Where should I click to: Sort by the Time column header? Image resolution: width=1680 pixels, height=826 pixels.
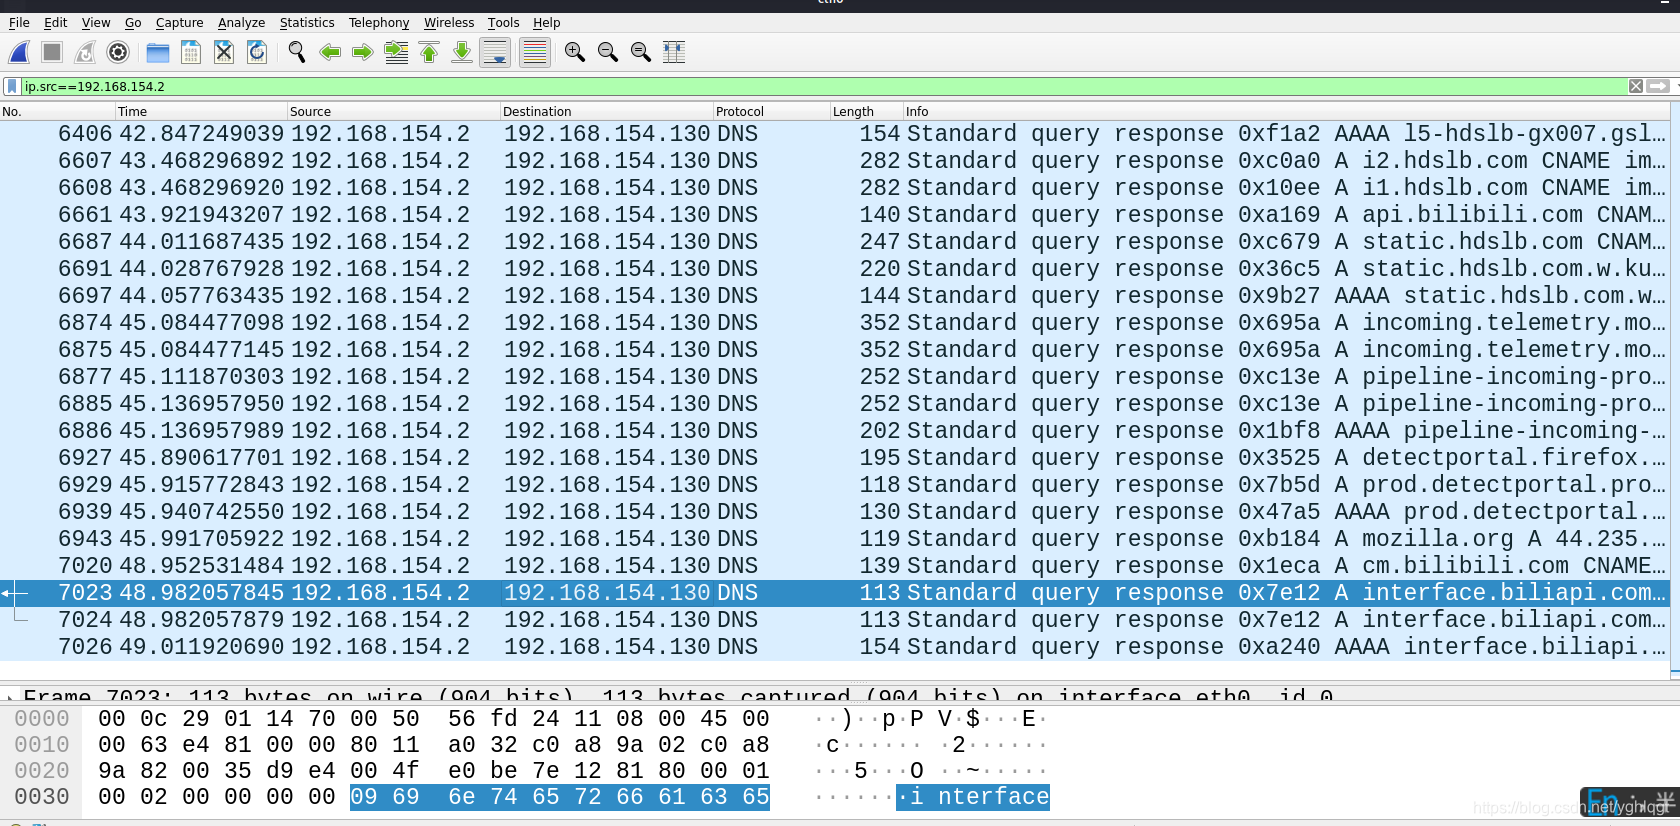[201, 111]
